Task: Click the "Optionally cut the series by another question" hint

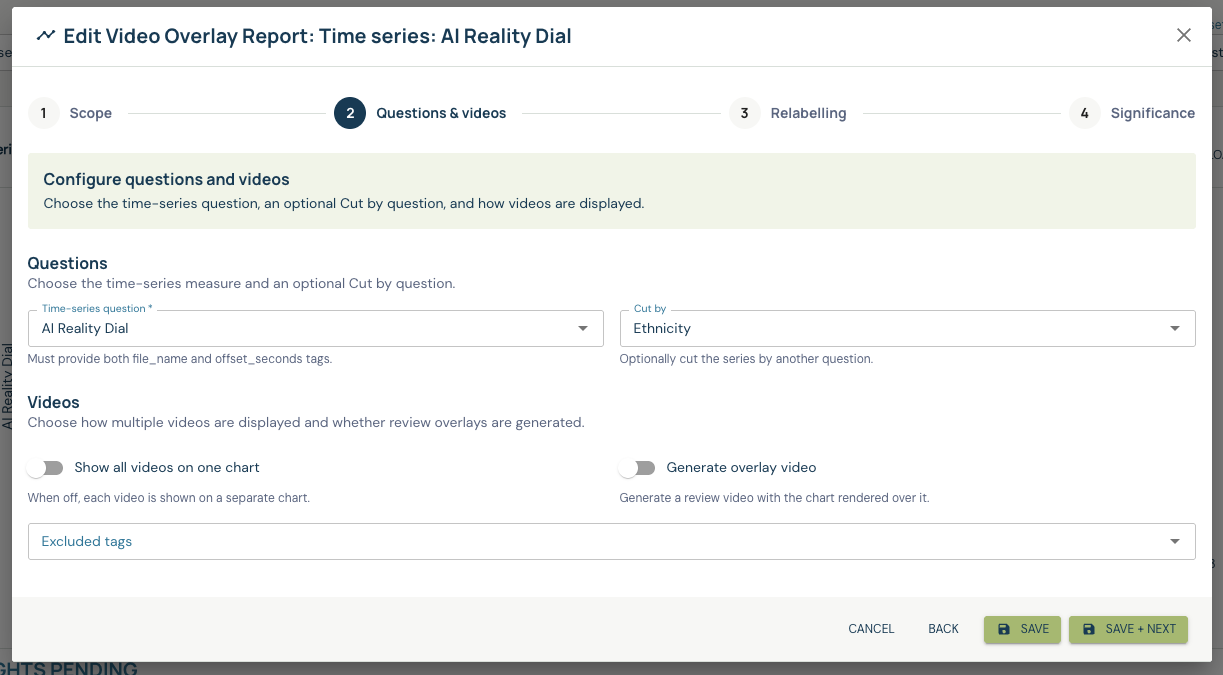Action: [x=746, y=358]
